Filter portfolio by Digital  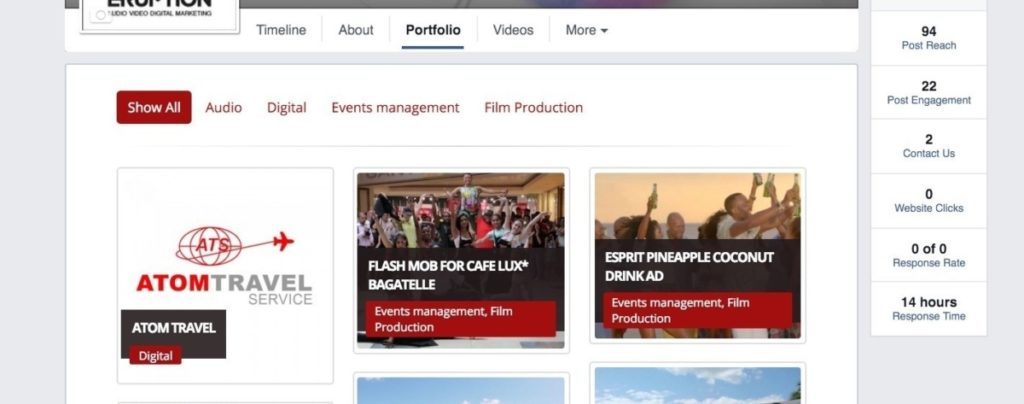coord(287,108)
